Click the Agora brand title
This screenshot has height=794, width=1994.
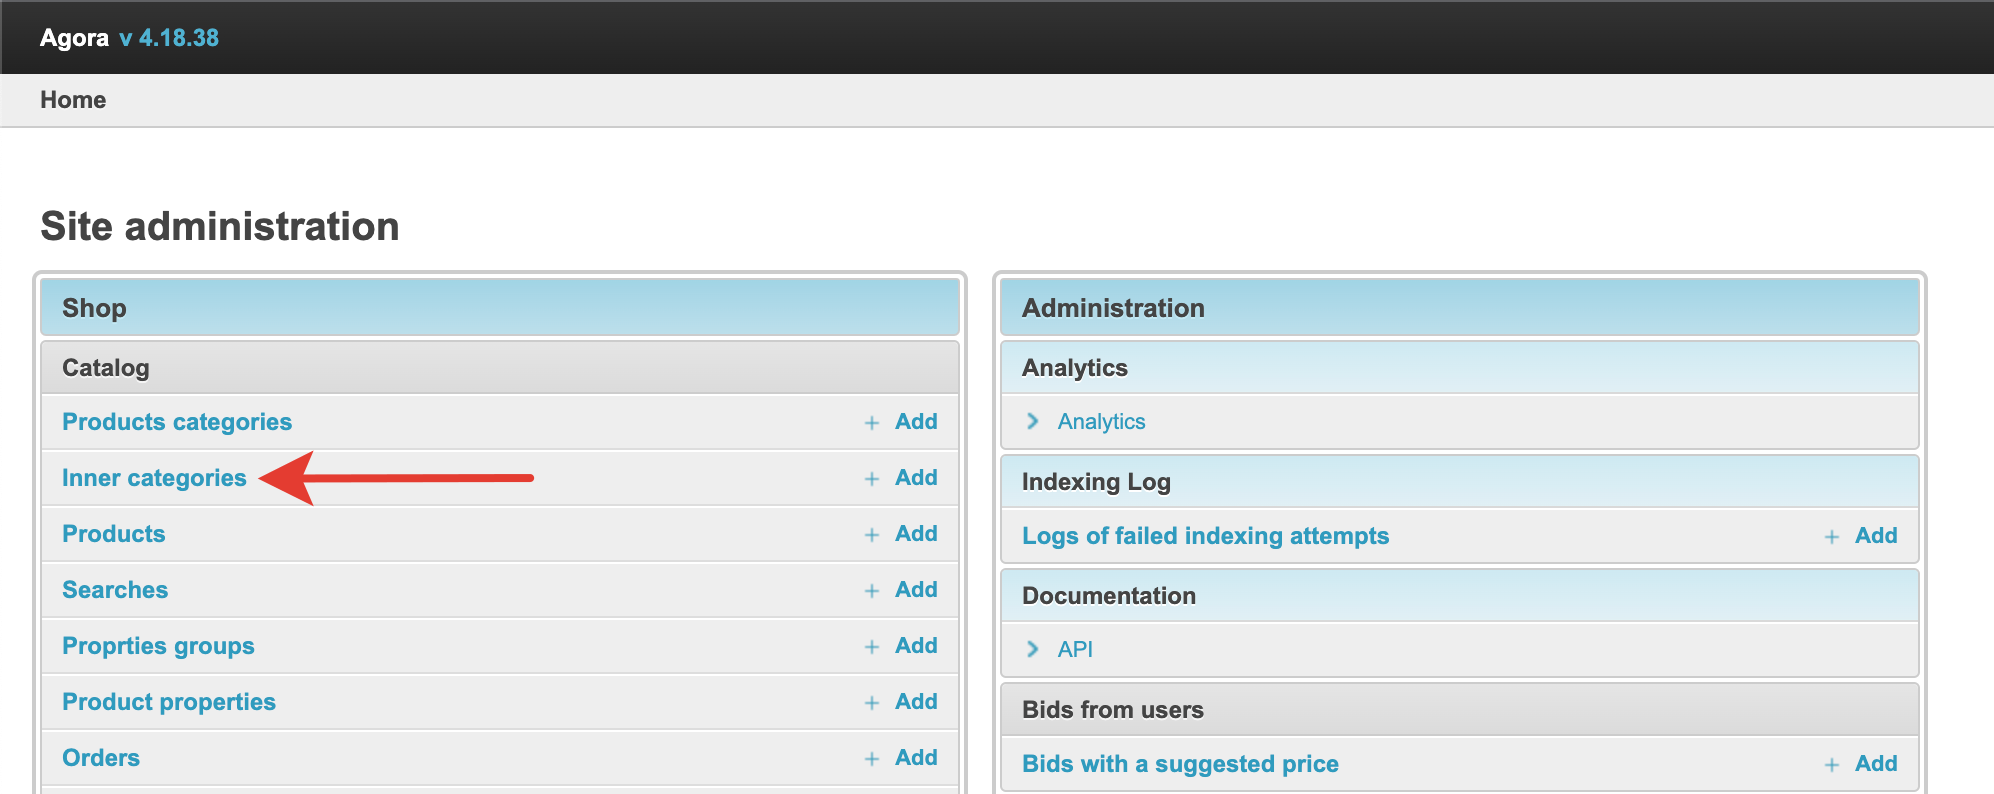click(74, 38)
